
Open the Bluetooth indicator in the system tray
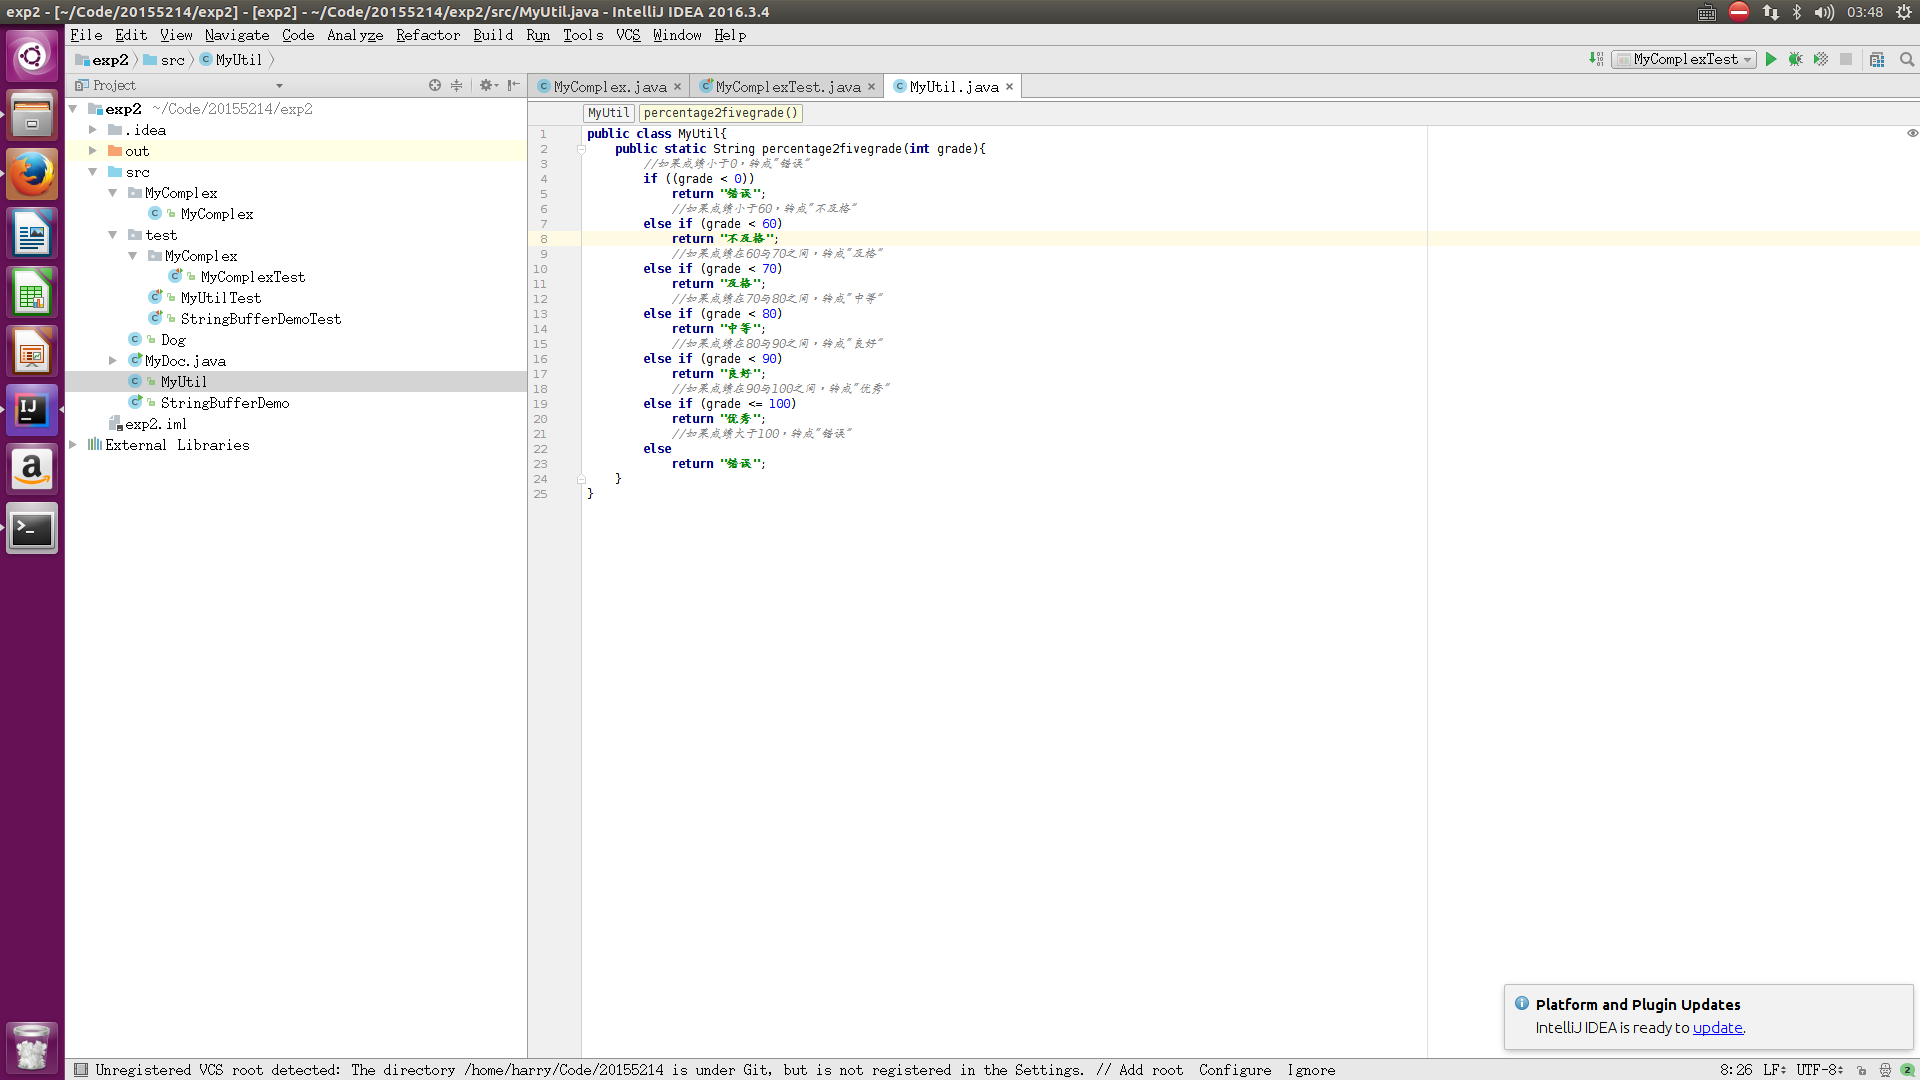[1797, 12]
